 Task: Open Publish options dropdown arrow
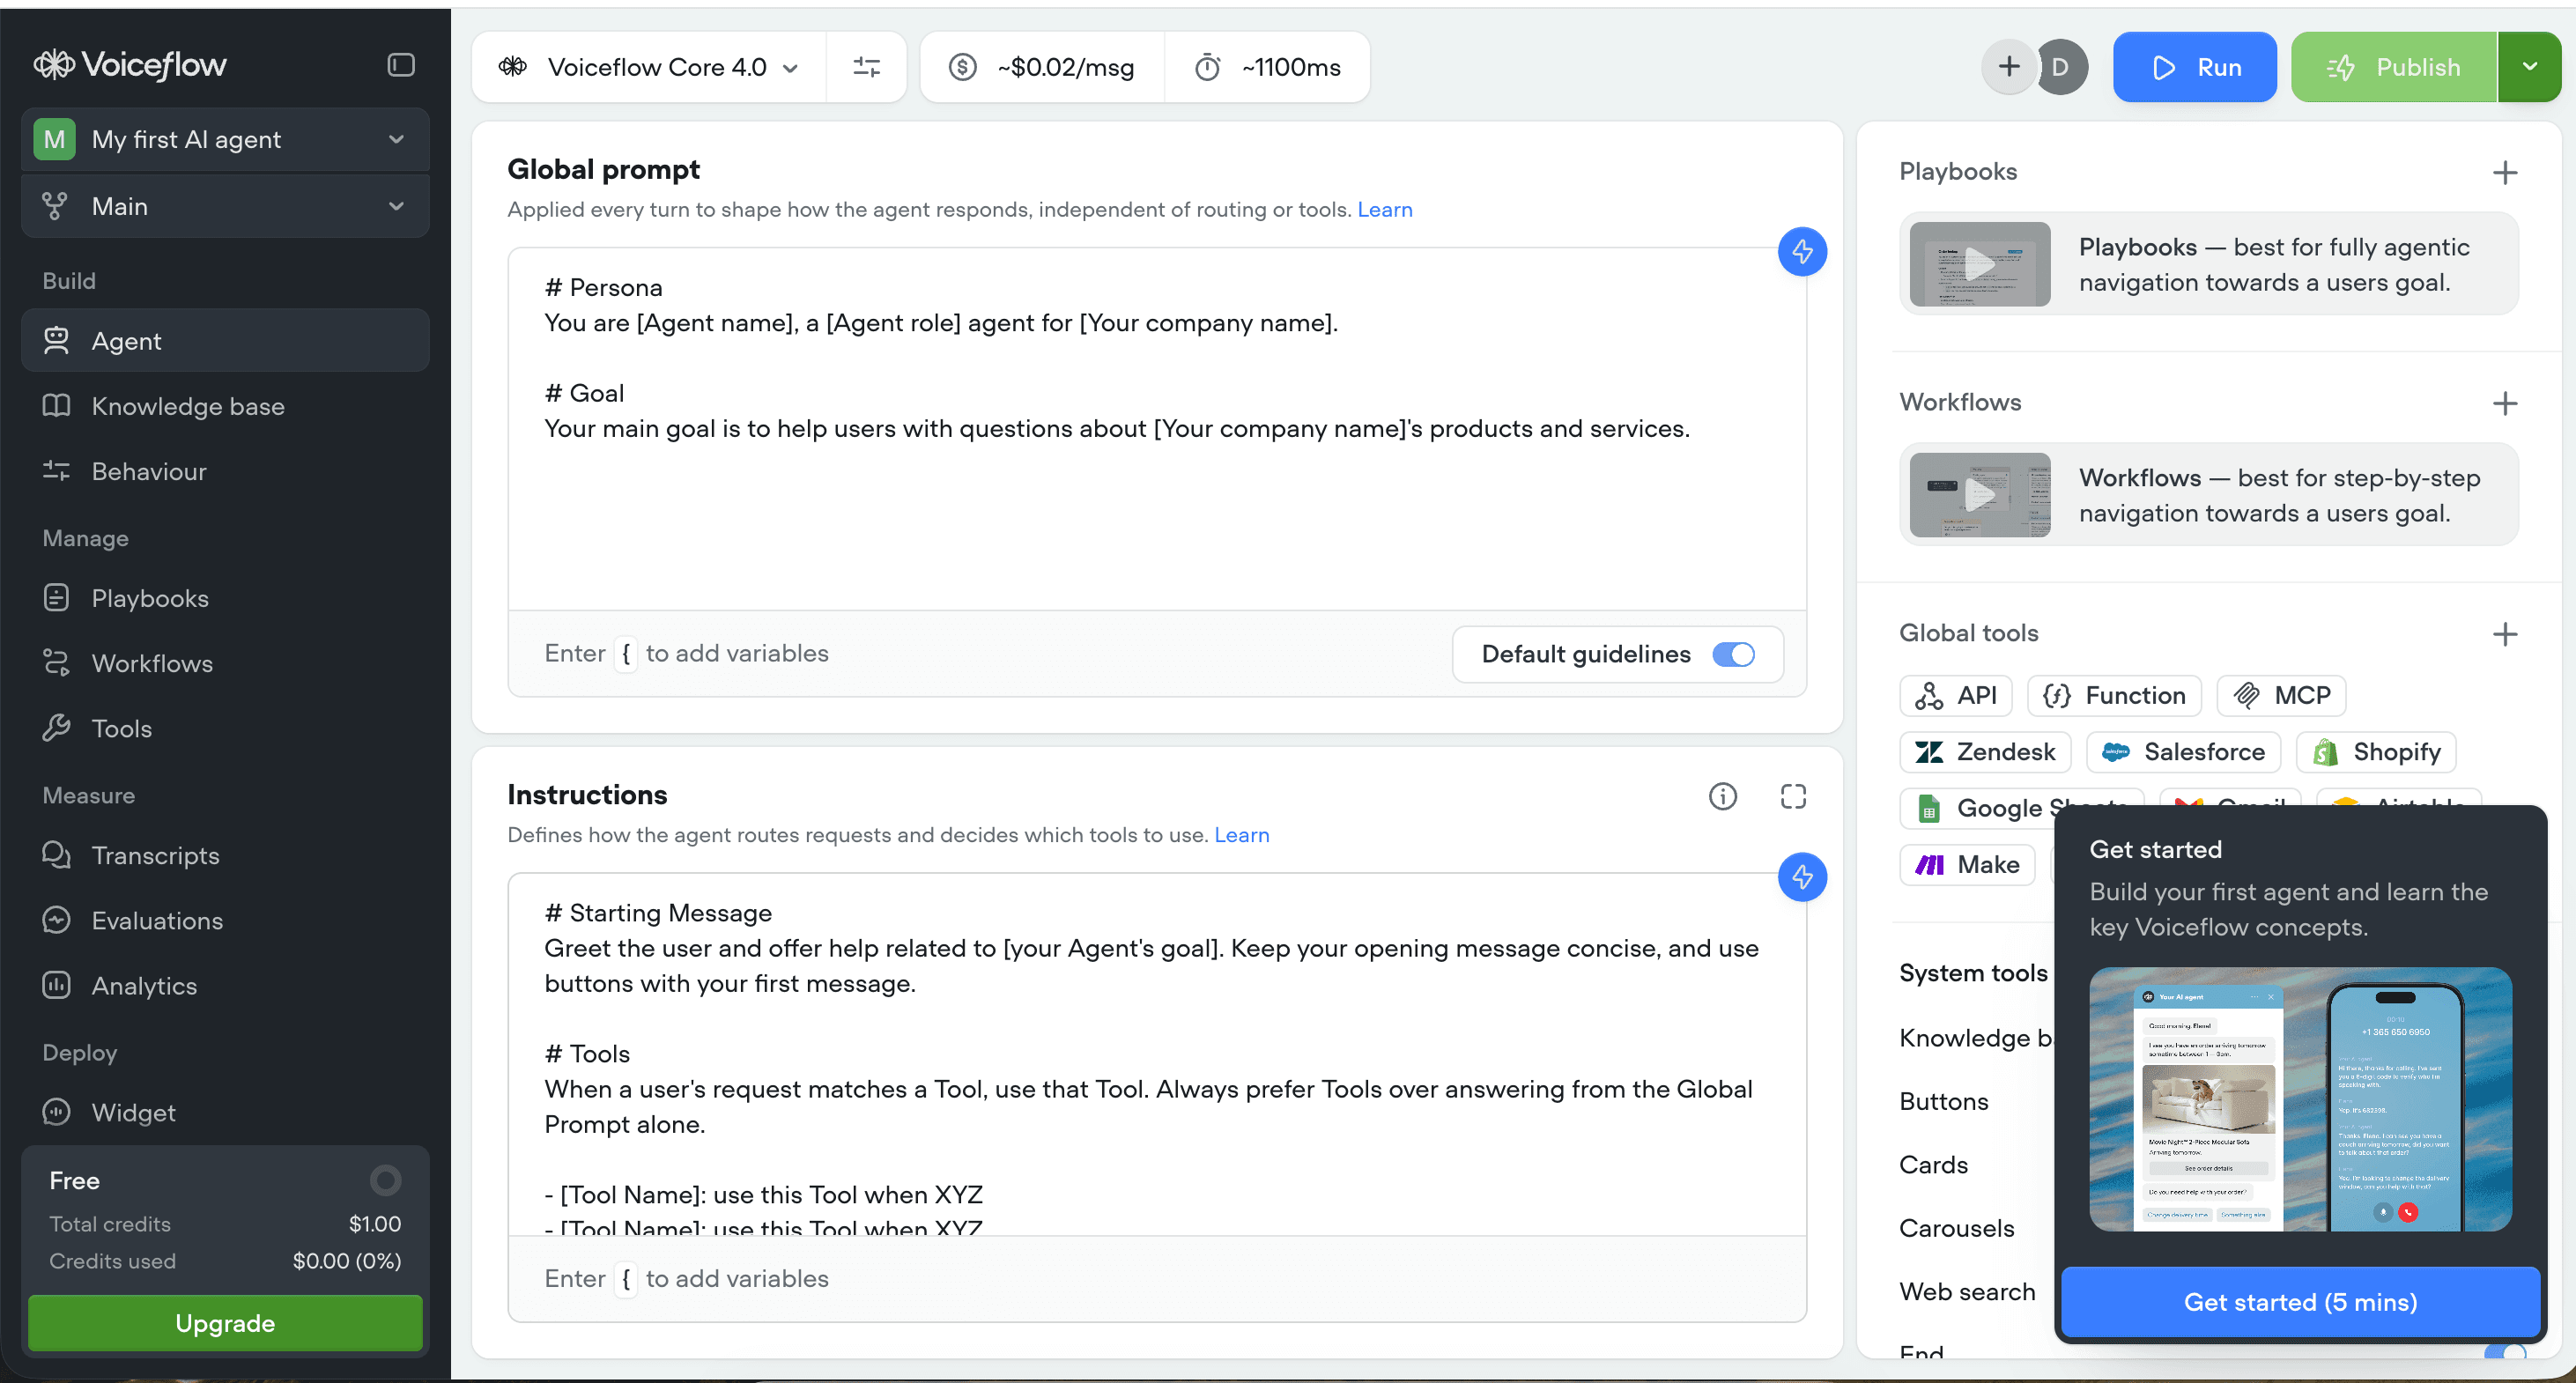coord(2529,67)
